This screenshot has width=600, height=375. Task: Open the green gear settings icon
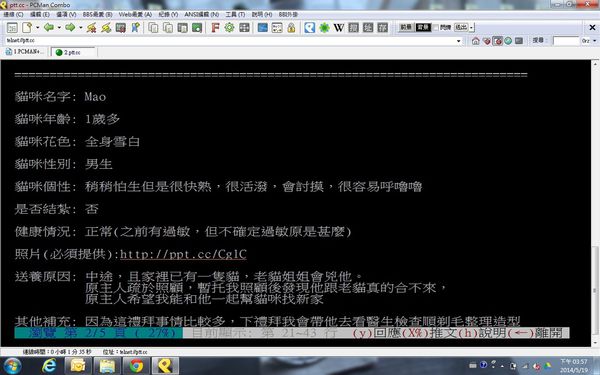coord(229,28)
